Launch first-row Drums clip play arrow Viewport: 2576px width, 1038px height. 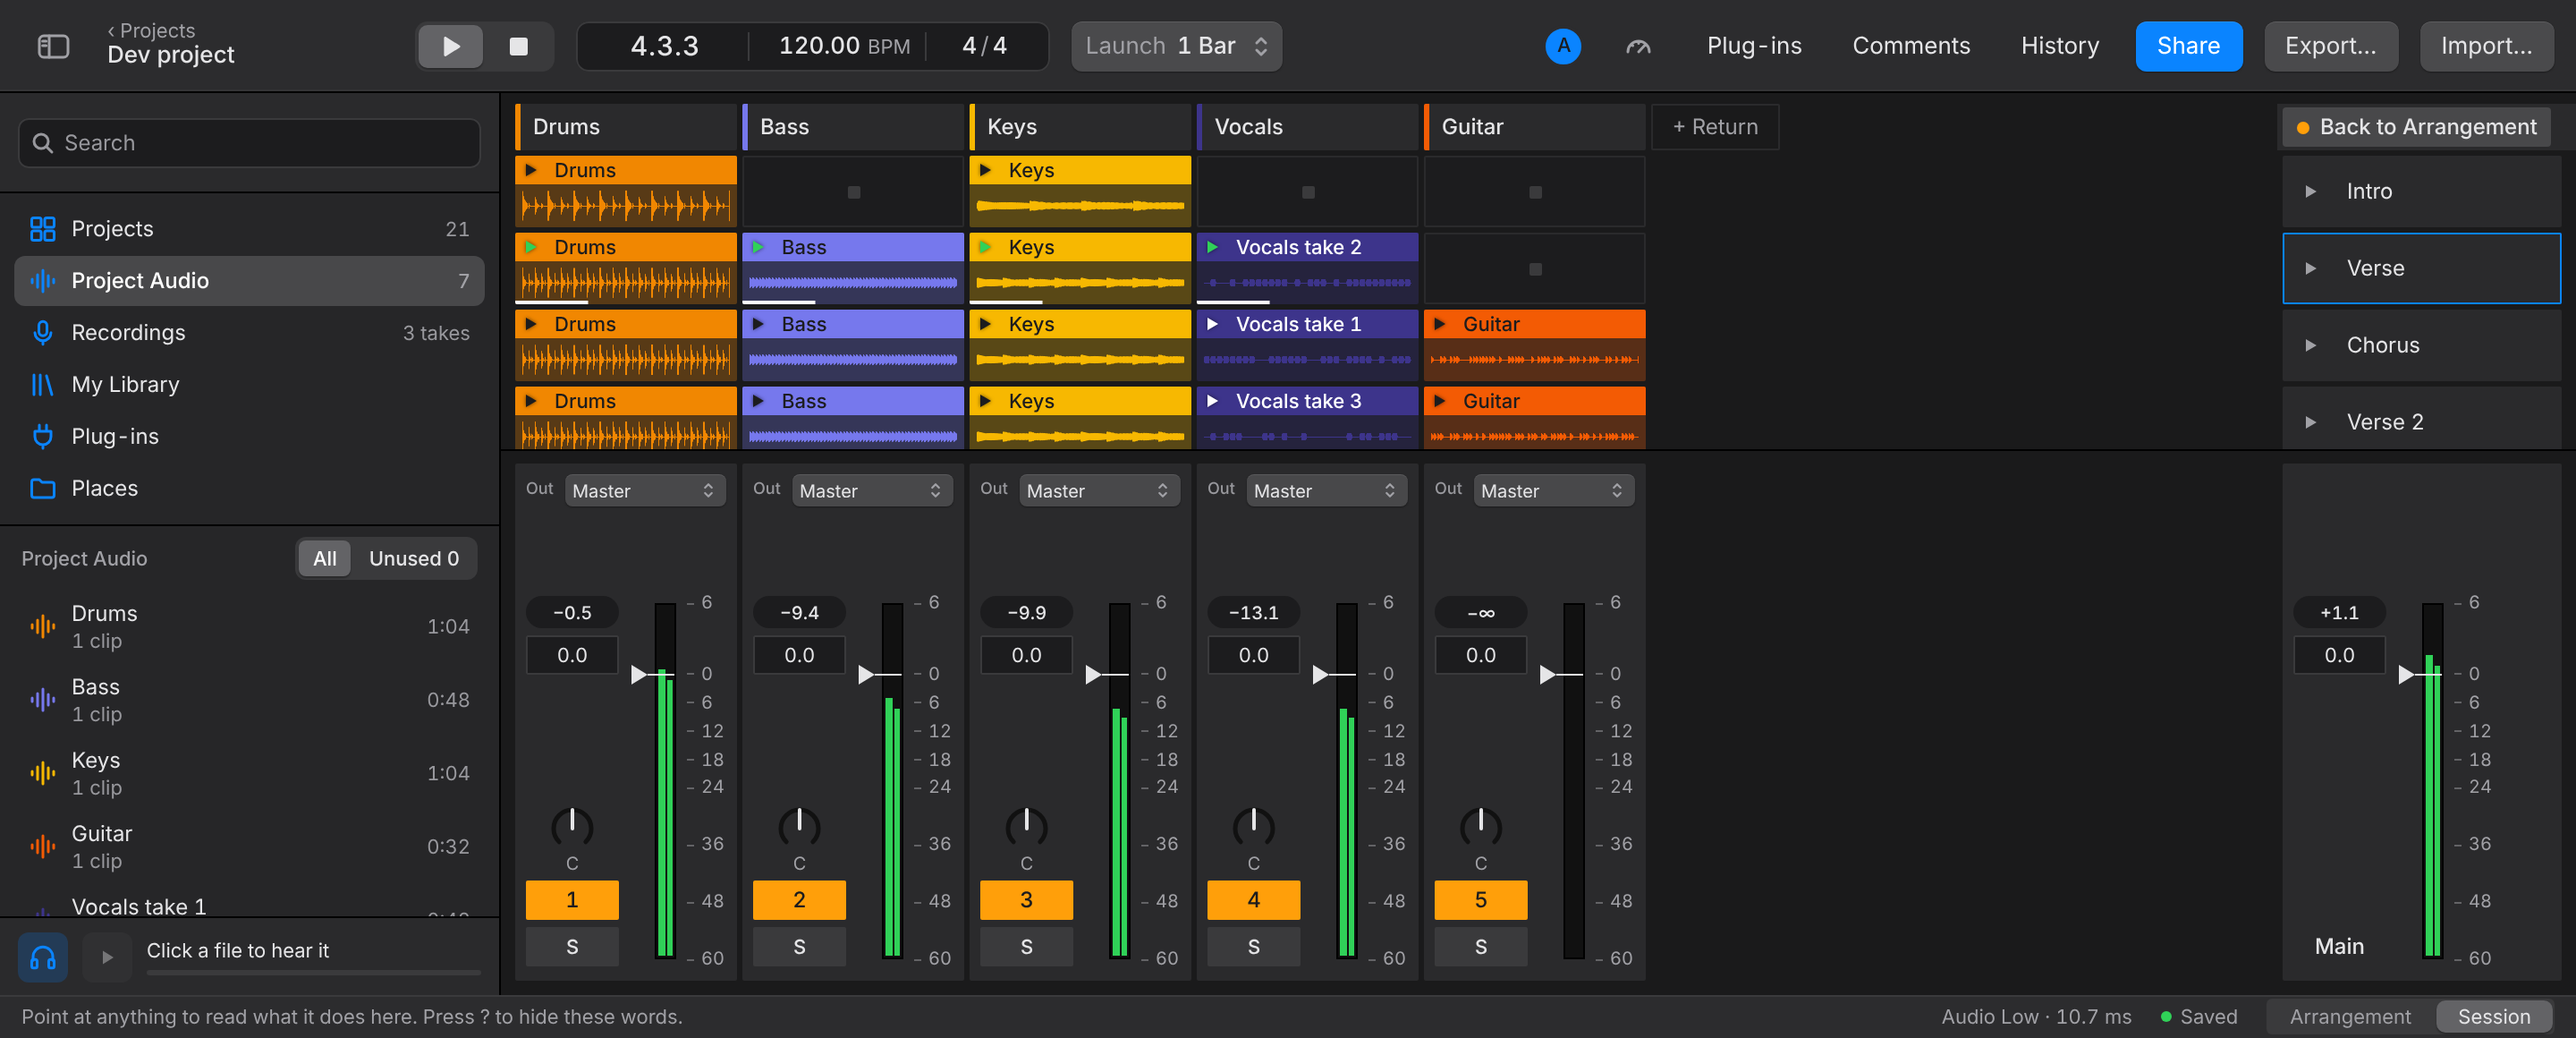point(531,170)
